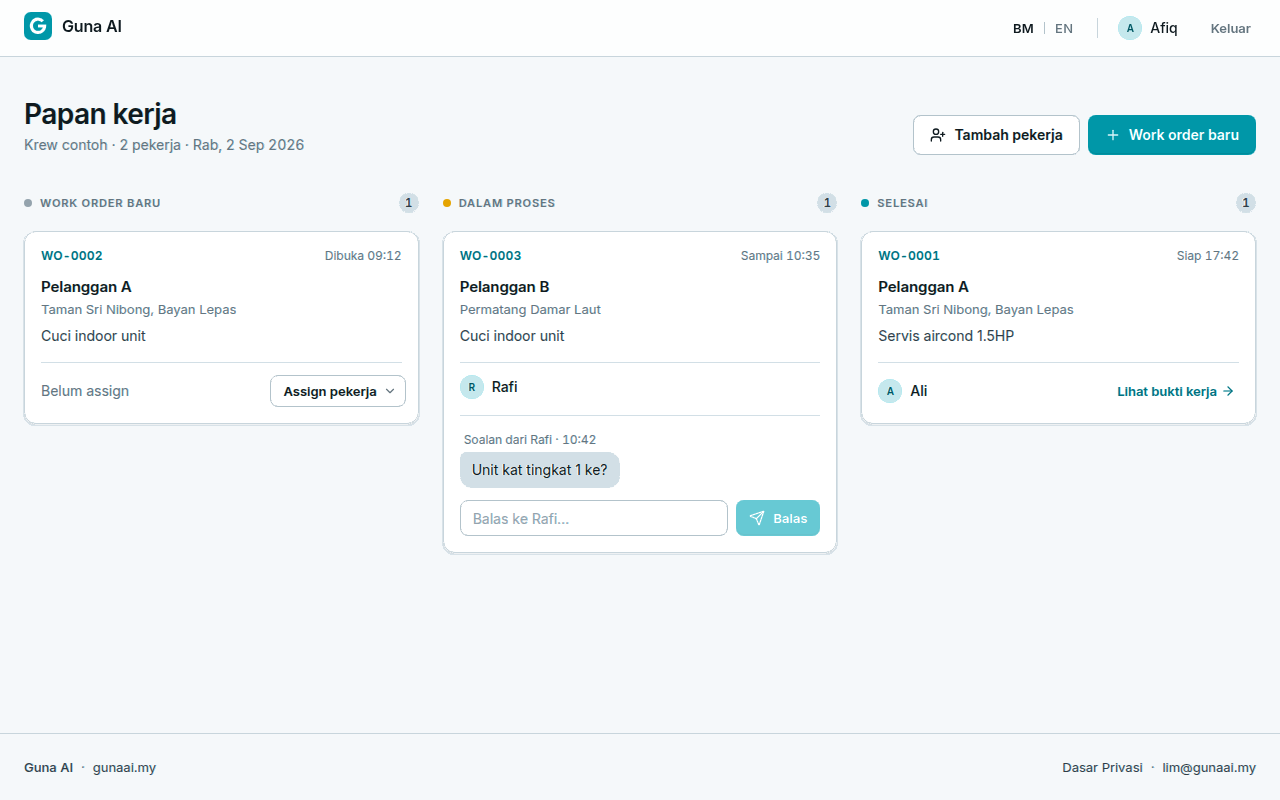Click the Soalan dari Rafi · 10:42 label
The width and height of the screenshot is (1280, 800).
tap(530, 440)
